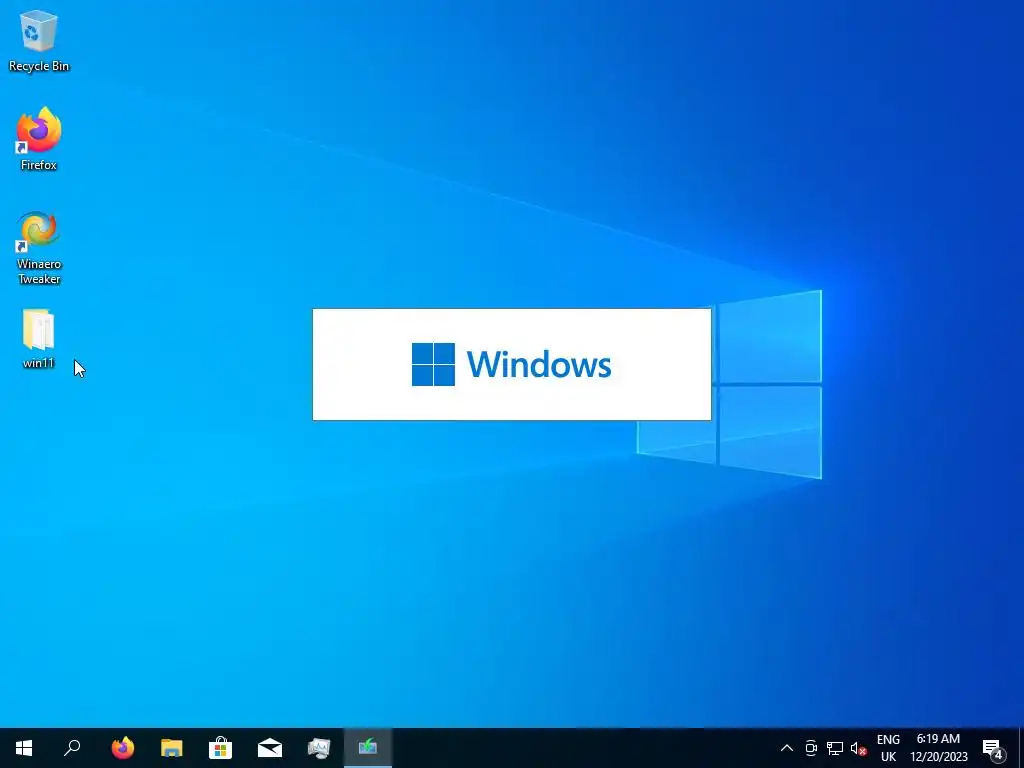
Task: Launch Firefox from the taskbar
Action: pyautogui.click(x=123, y=748)
